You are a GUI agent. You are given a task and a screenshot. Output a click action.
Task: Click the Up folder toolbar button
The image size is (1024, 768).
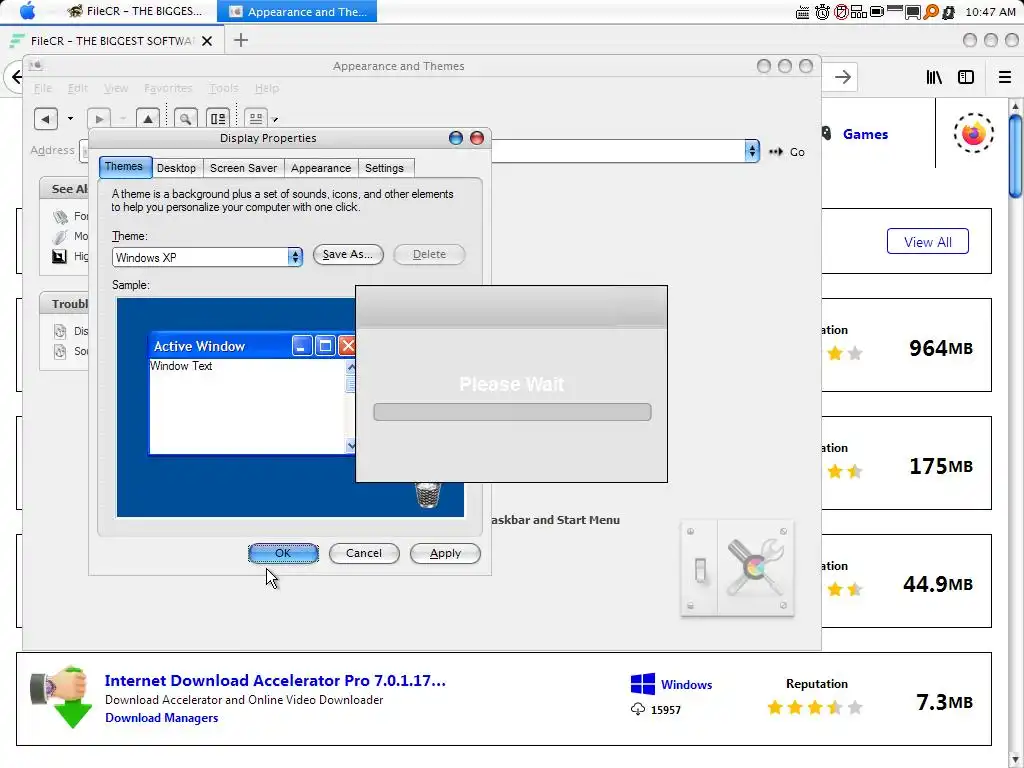tap(148, 119)
